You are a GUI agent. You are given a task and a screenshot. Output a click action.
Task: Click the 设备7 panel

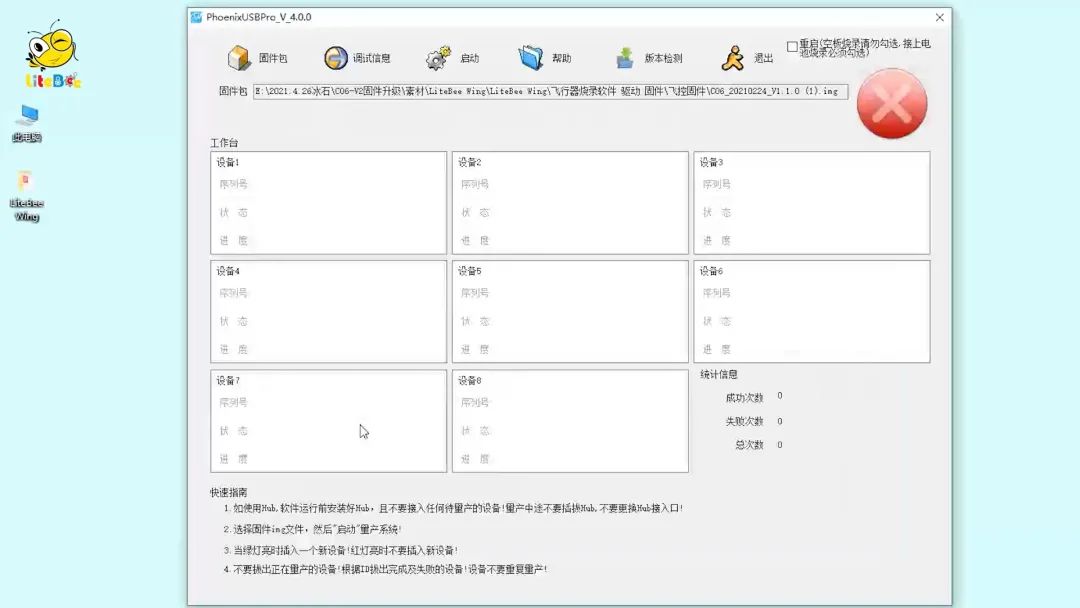pos(329,421)
